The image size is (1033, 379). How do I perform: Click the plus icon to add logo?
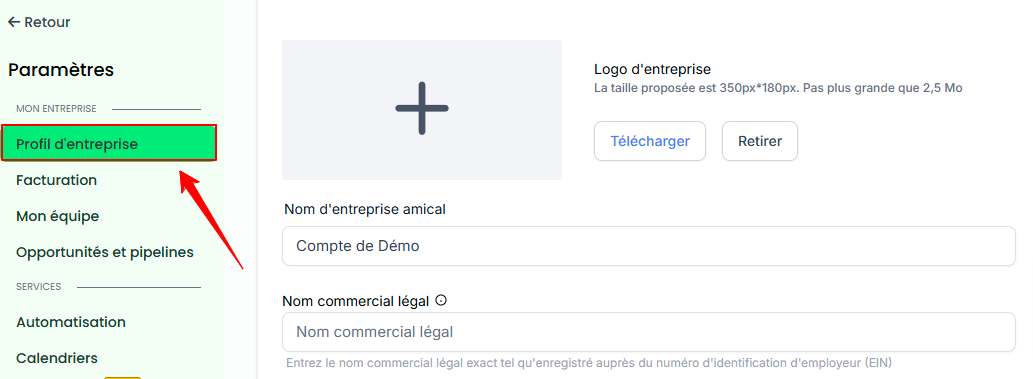(x=422, y=109)
